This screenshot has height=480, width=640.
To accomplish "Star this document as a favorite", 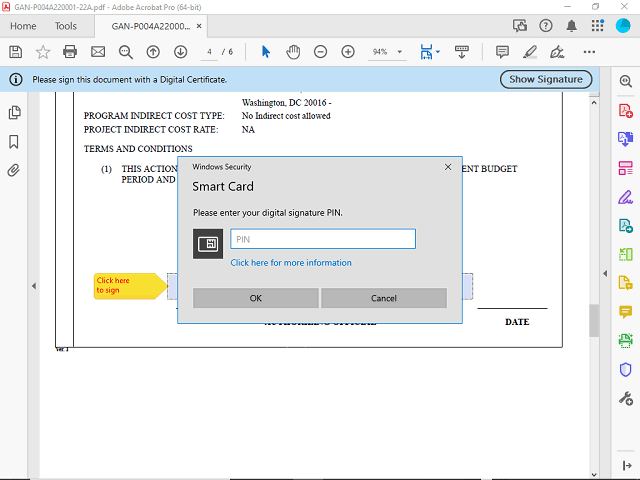I will (43, 52).
